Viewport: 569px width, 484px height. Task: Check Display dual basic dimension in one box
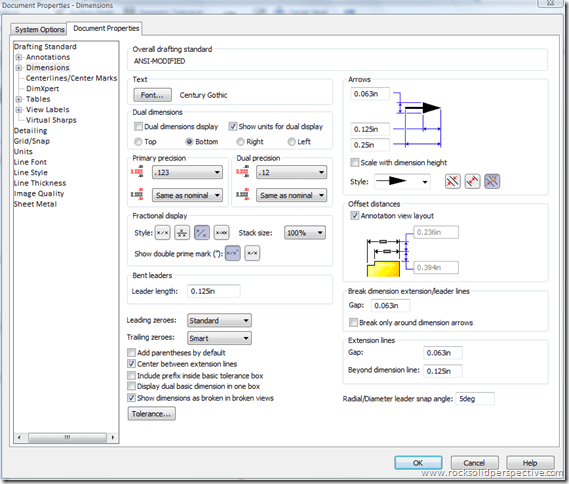tap(131, 386)
